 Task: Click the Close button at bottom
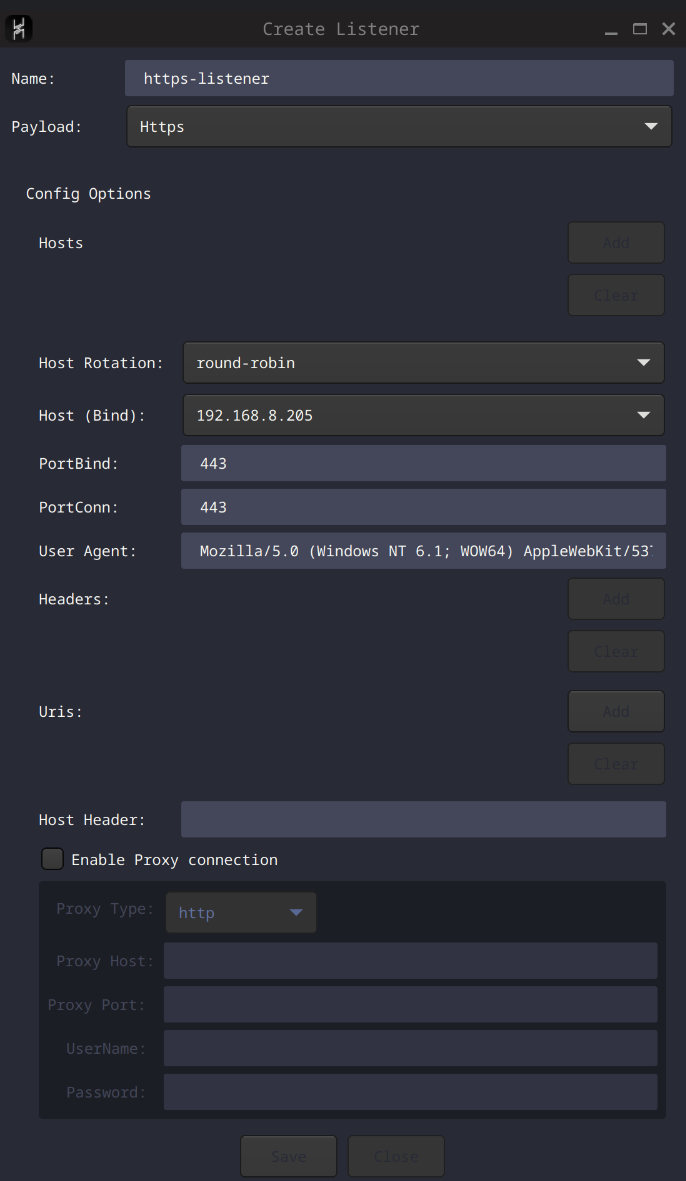396,1156
